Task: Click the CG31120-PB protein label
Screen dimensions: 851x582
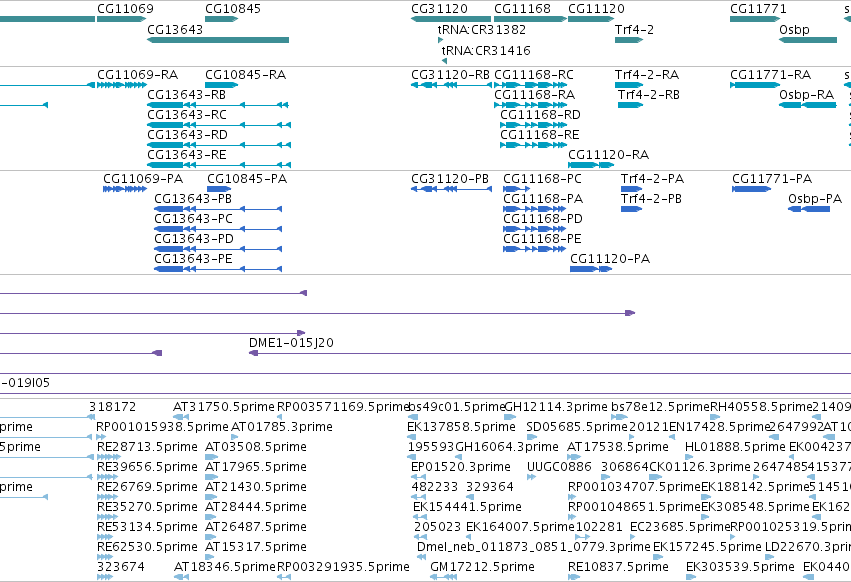Action: click(450, 179)
